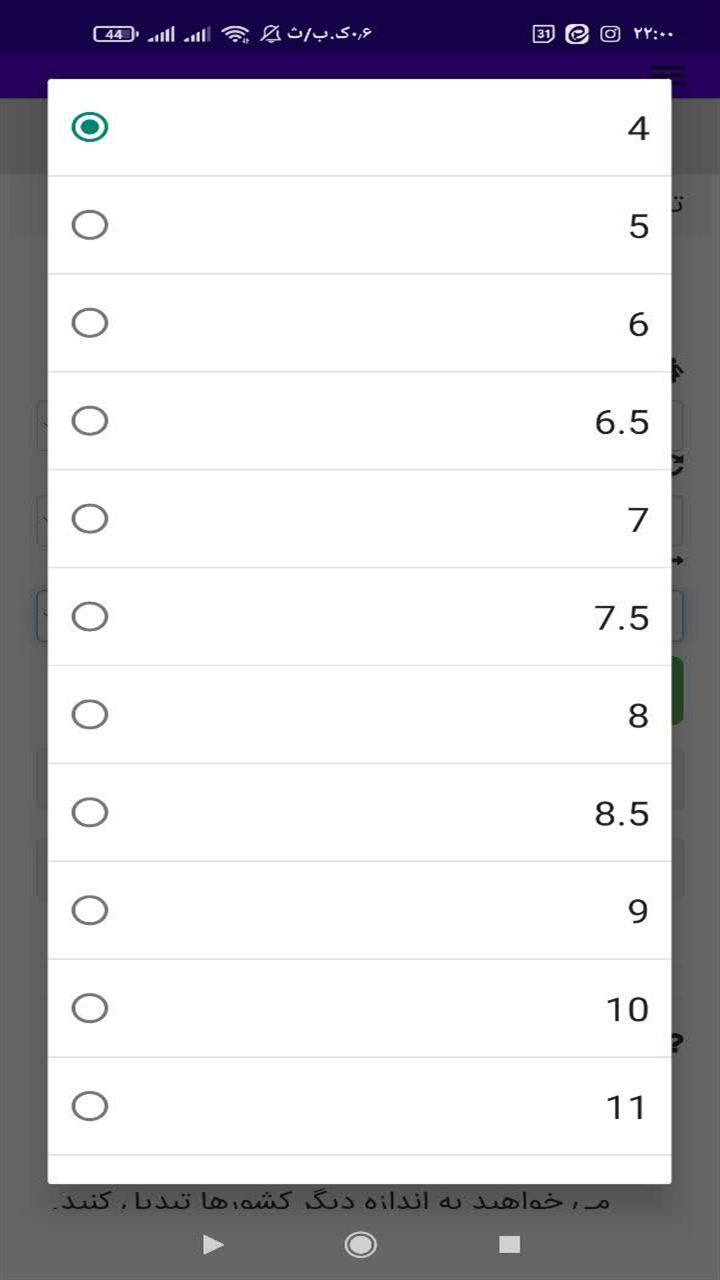Tap the muted bell status icon

270,34
